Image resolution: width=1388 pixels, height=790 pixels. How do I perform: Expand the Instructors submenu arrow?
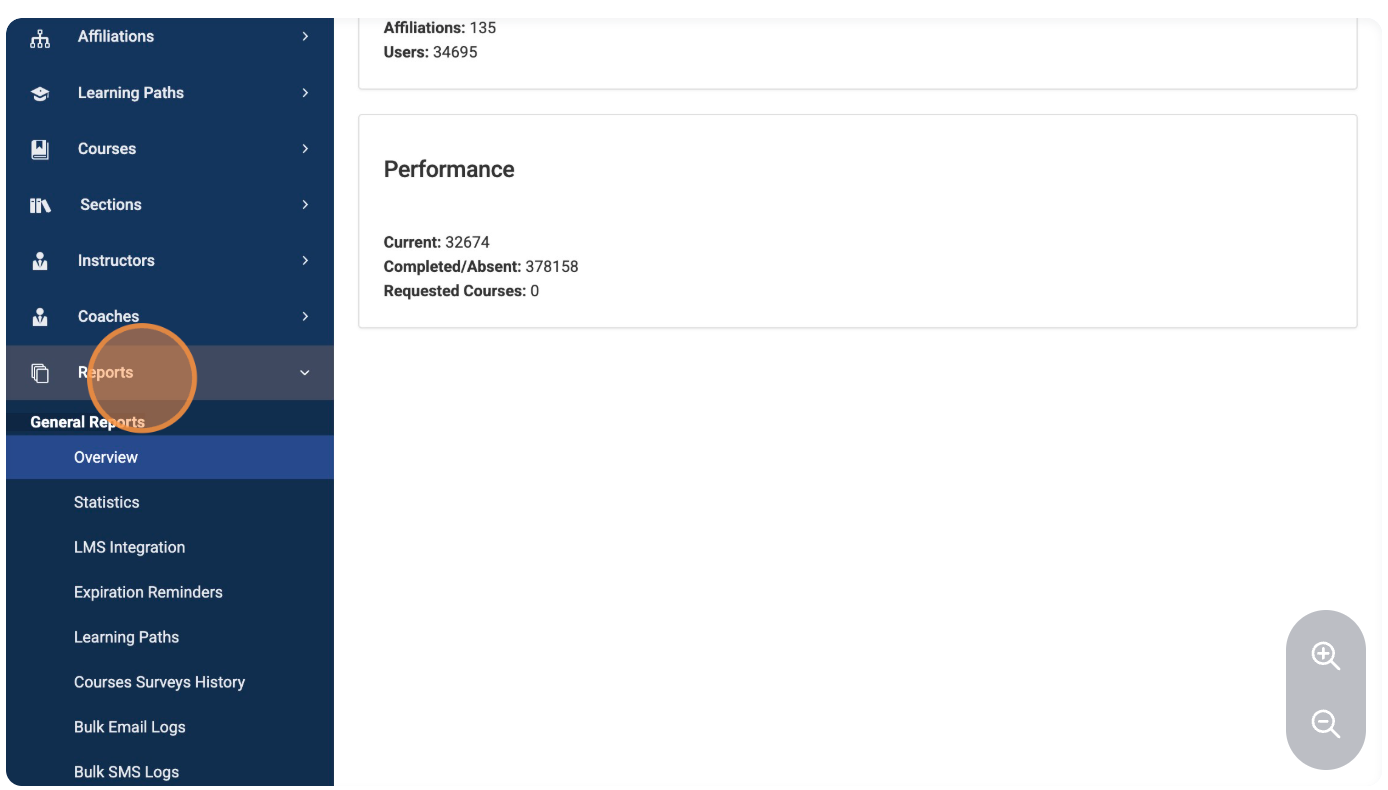coord(305,261)
